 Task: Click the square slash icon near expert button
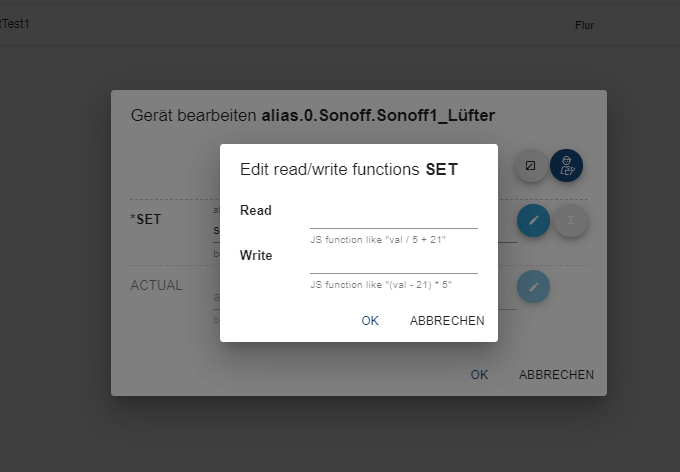[x=531, y=165]
